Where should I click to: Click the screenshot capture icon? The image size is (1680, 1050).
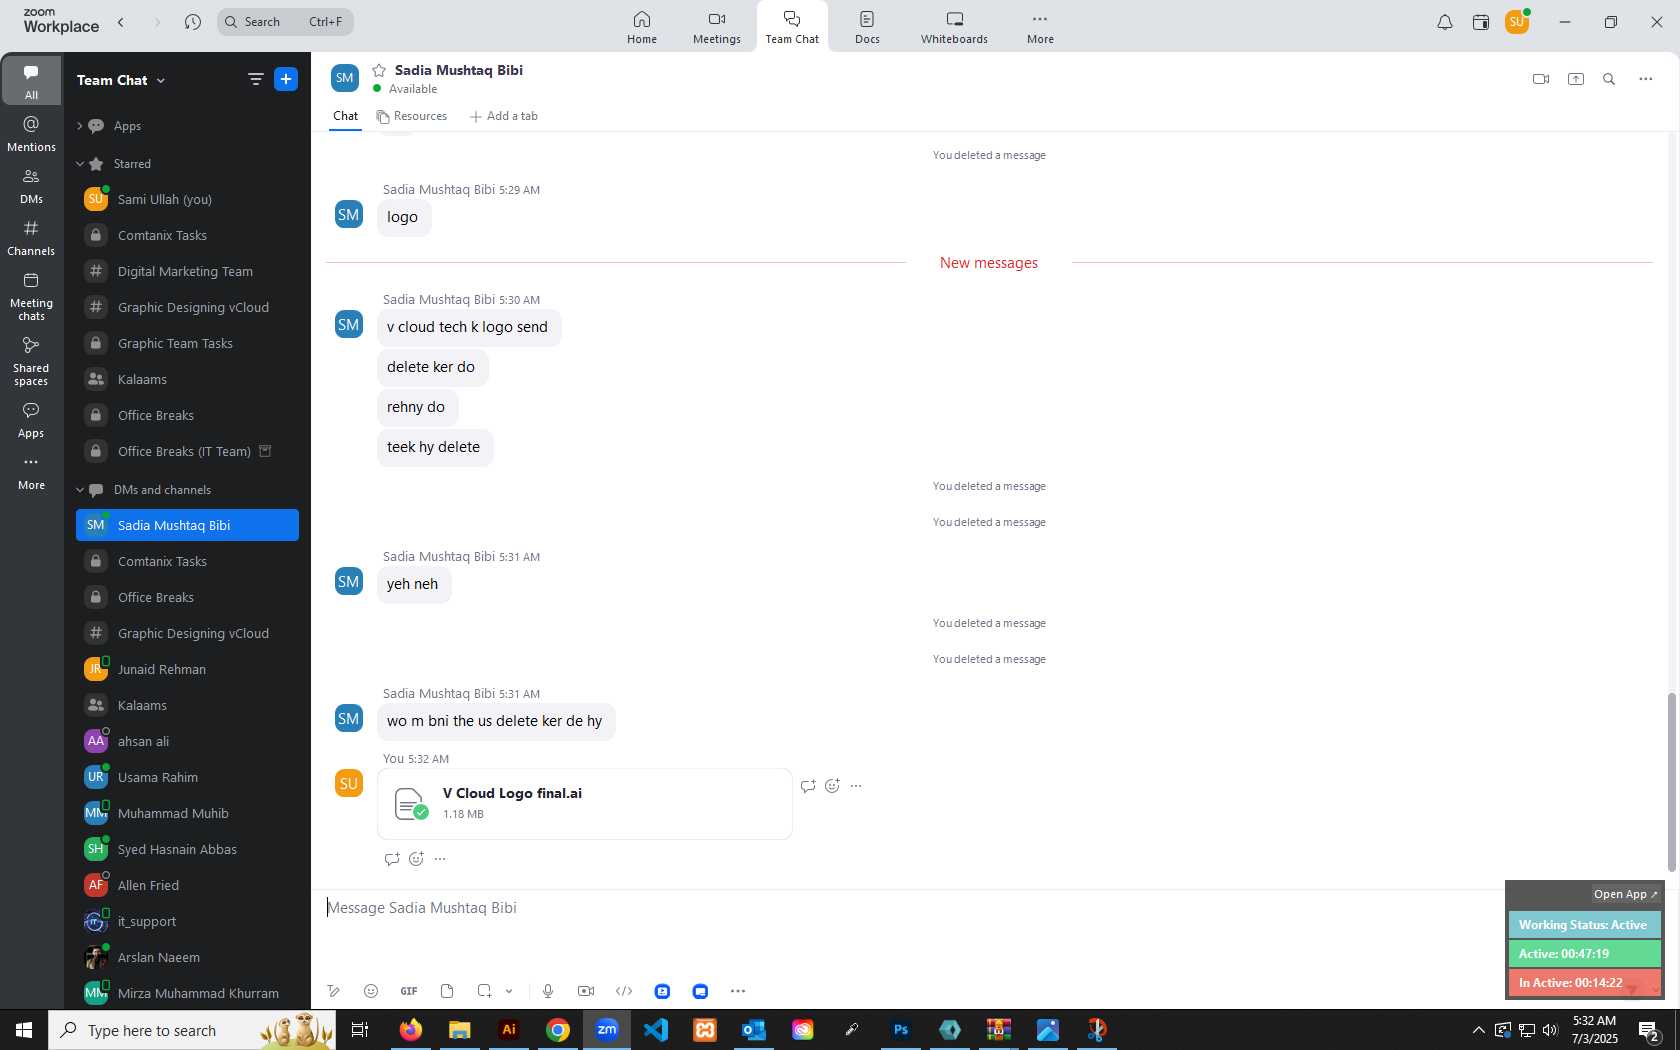click(484, 991)
